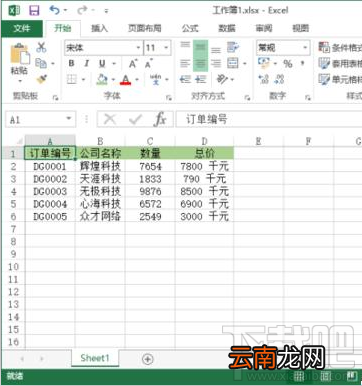Image resolution: width=362 pixels, height=386 pixels.
Task: Click accounting number format icon
Action: click(x=264, y=63)
